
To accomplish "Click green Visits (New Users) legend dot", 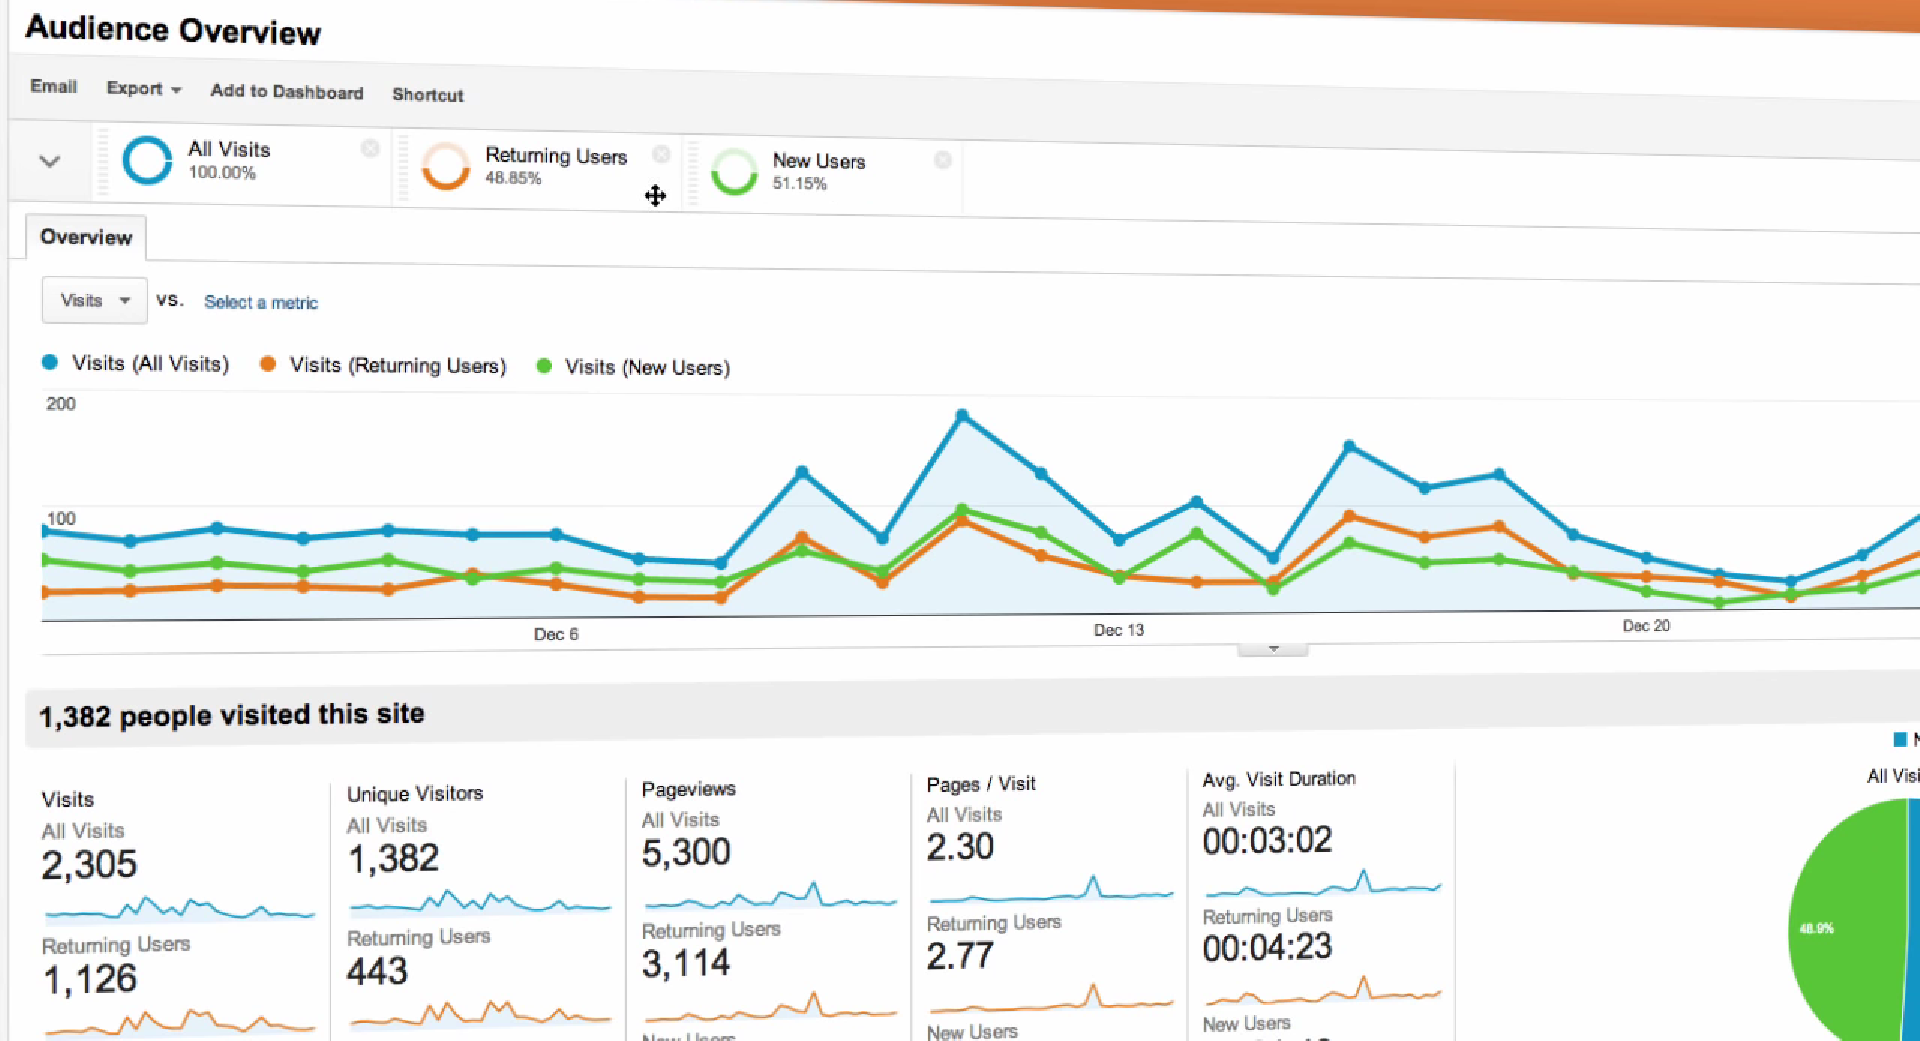I will (x=544, y=366).
